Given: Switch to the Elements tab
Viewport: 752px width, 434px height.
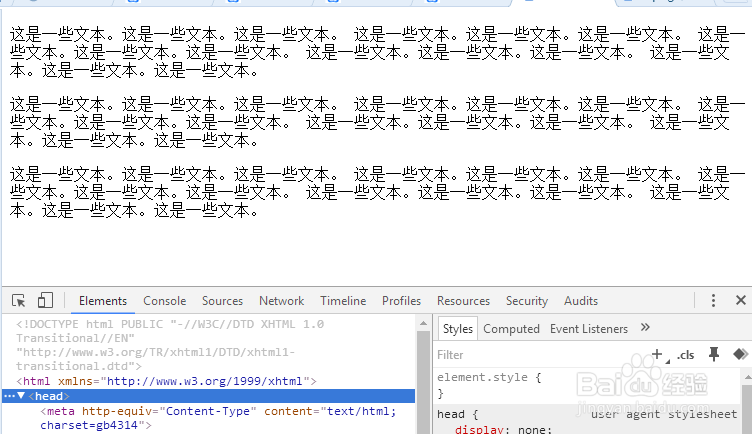Looking at the screenshot, I should (x=103, y=301).
